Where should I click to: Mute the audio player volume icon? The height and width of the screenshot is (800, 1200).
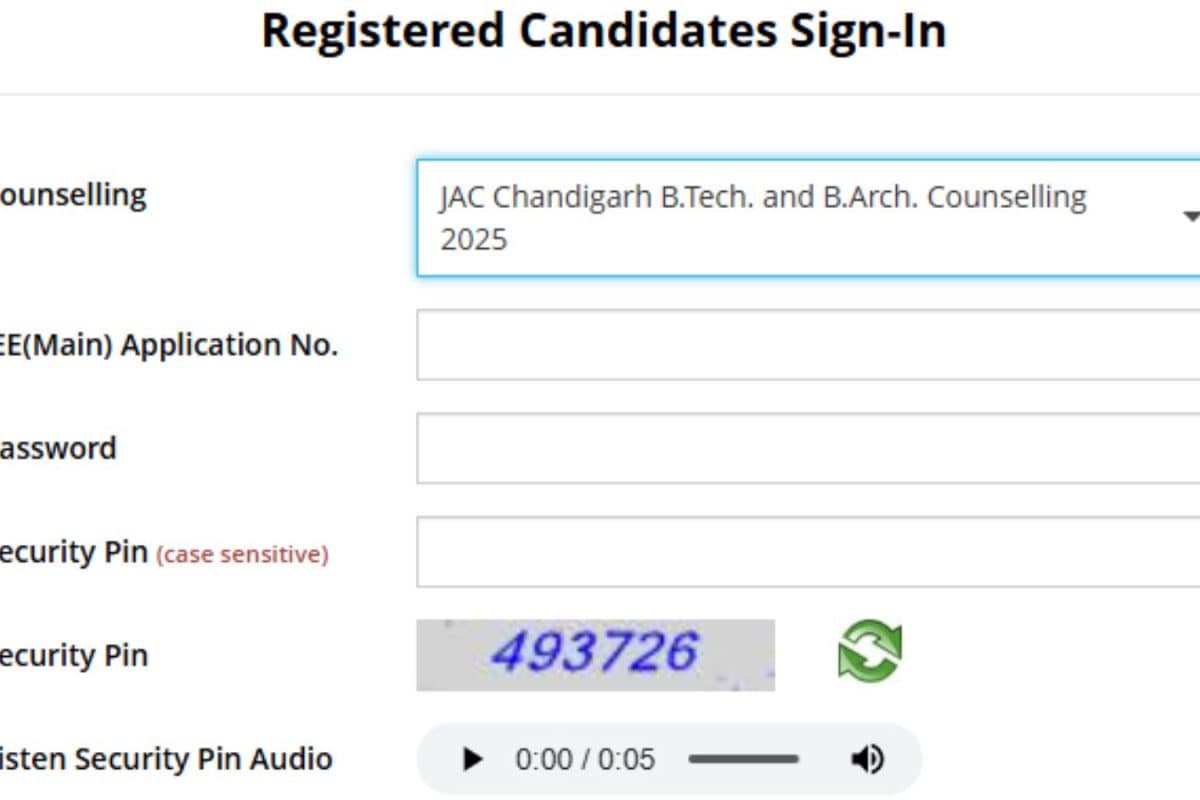coord(867,760)
